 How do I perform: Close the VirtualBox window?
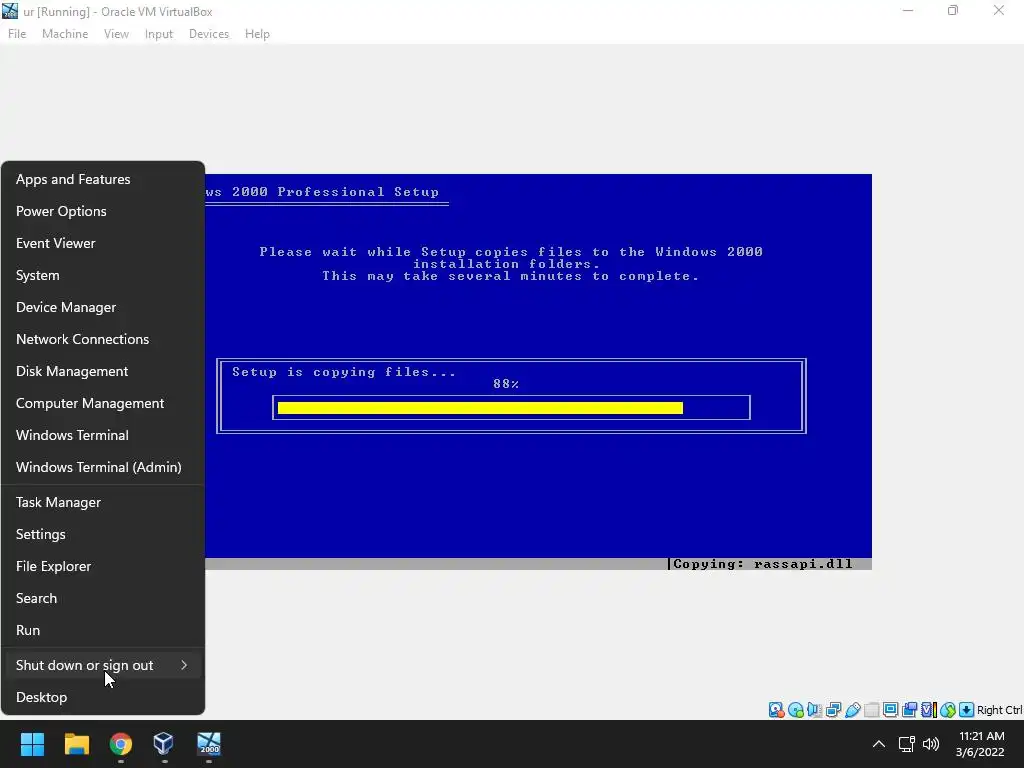[x=999, y=10]
